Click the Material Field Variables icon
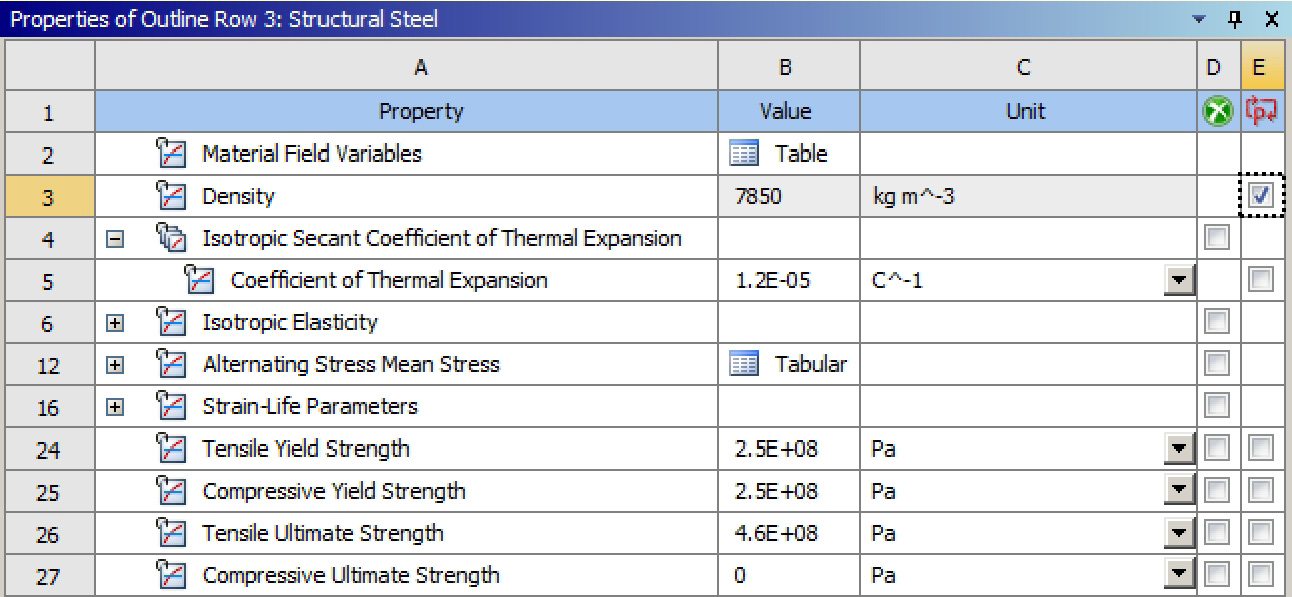 tap(174, 154)
